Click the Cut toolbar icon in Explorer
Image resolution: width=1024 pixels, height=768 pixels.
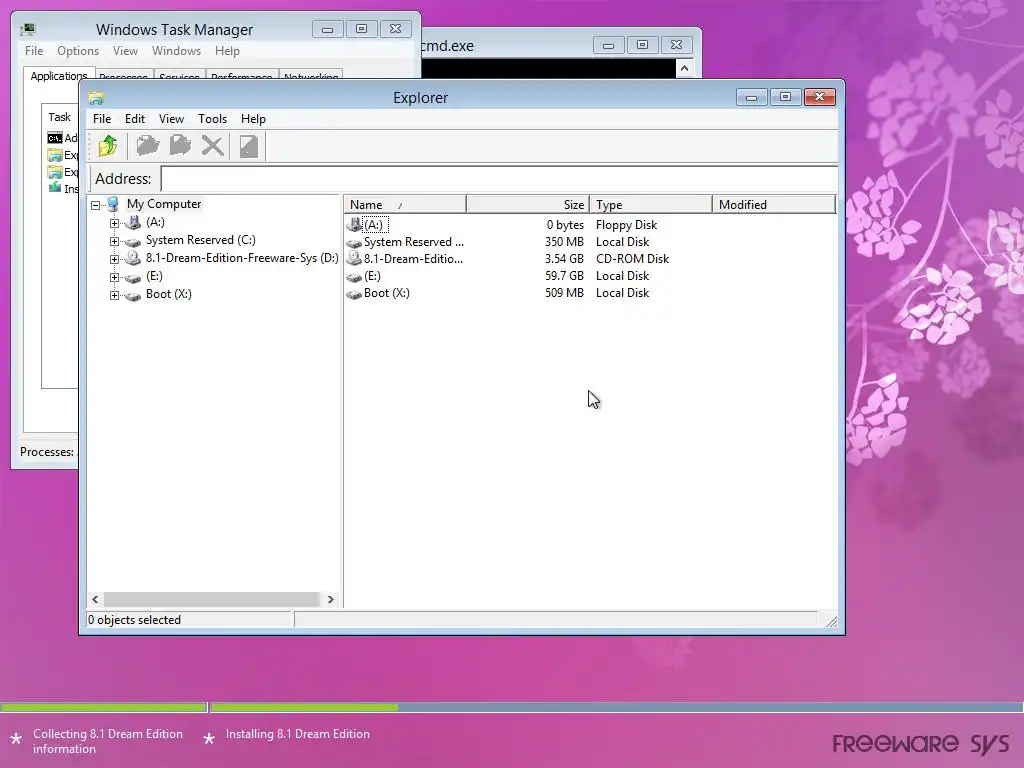(148, 146)
